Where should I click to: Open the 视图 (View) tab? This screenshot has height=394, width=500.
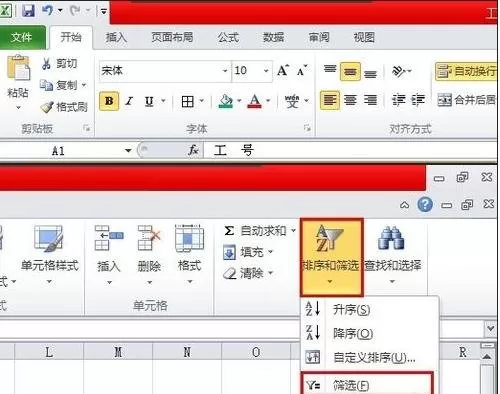(x=364, y=37)
